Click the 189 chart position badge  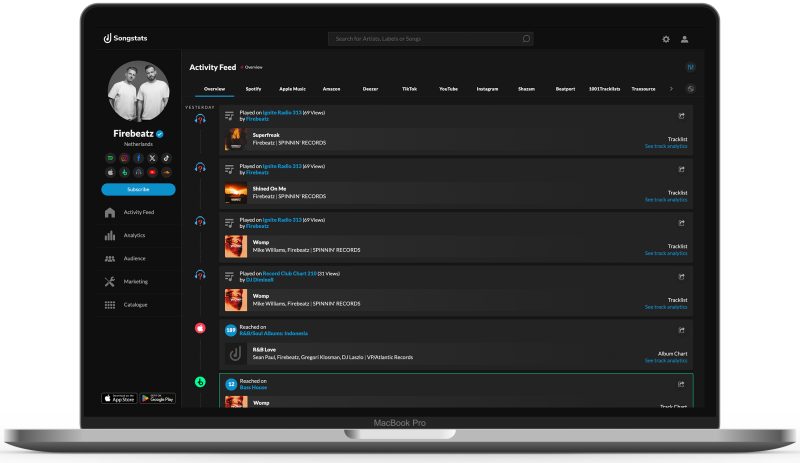pos(231,330)
